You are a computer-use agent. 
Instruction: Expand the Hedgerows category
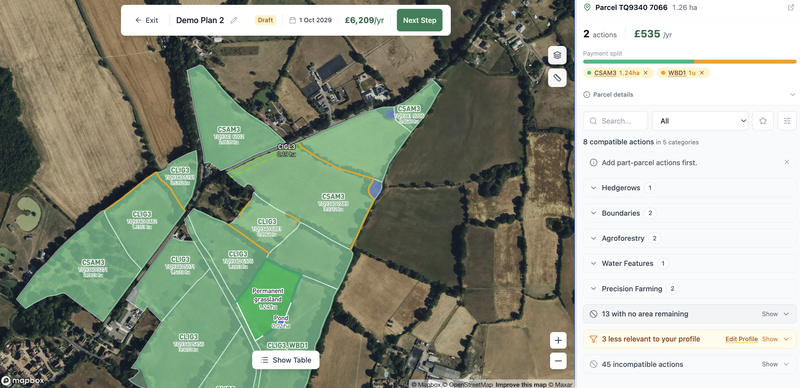690,188
